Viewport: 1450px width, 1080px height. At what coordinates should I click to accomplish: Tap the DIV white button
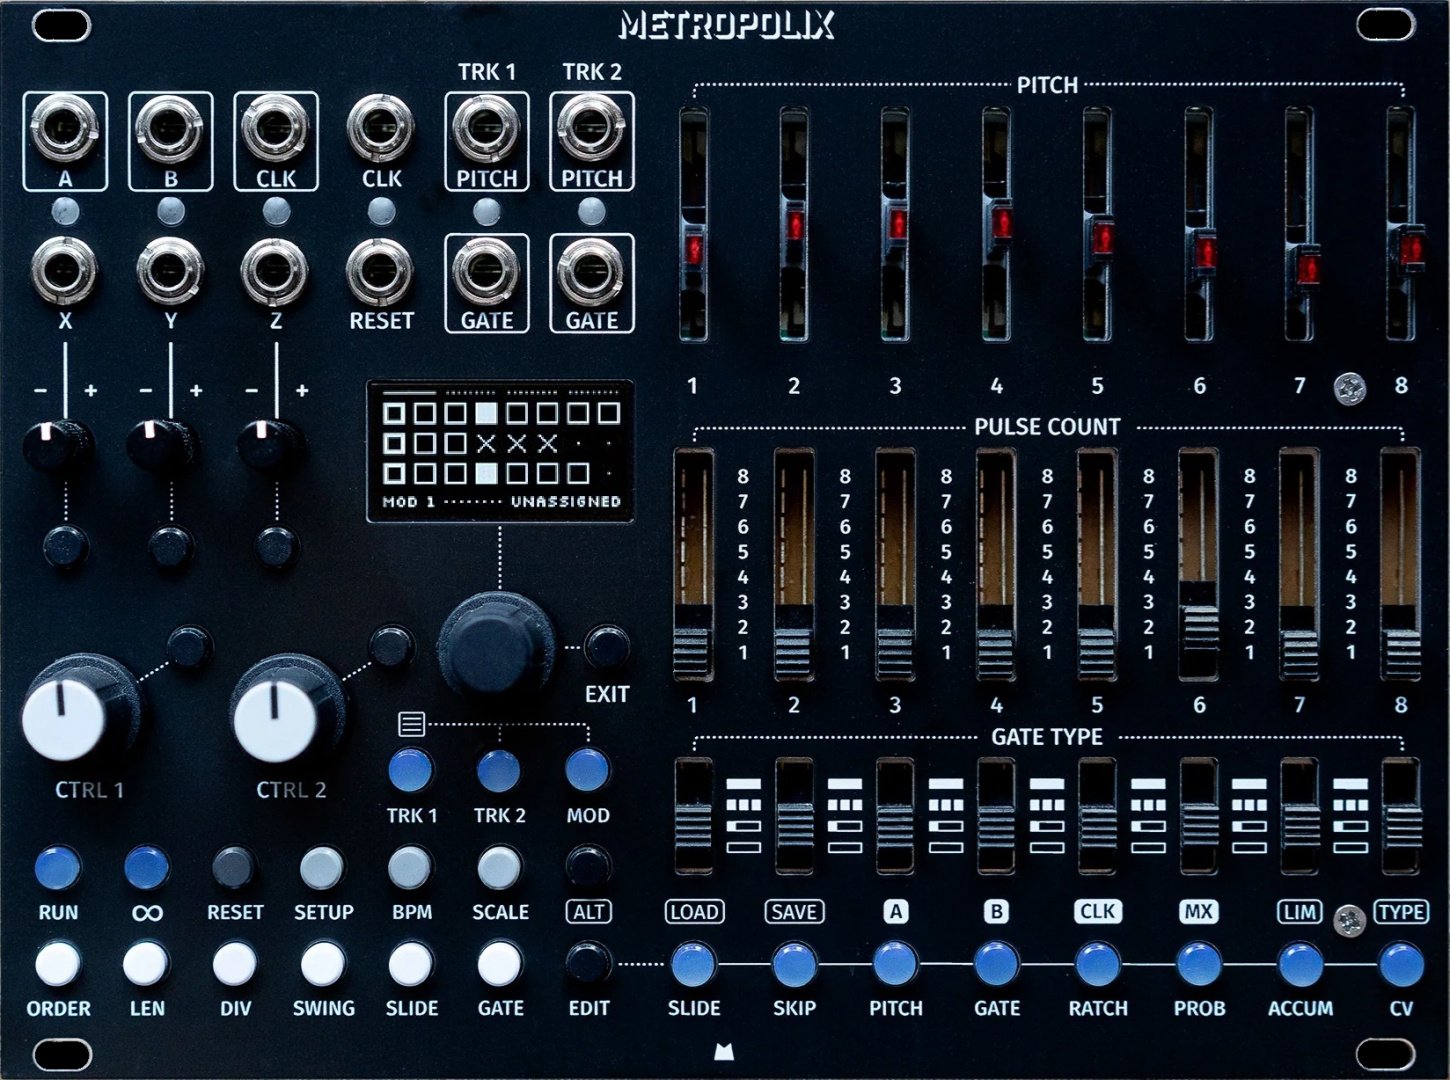[234, 963]
